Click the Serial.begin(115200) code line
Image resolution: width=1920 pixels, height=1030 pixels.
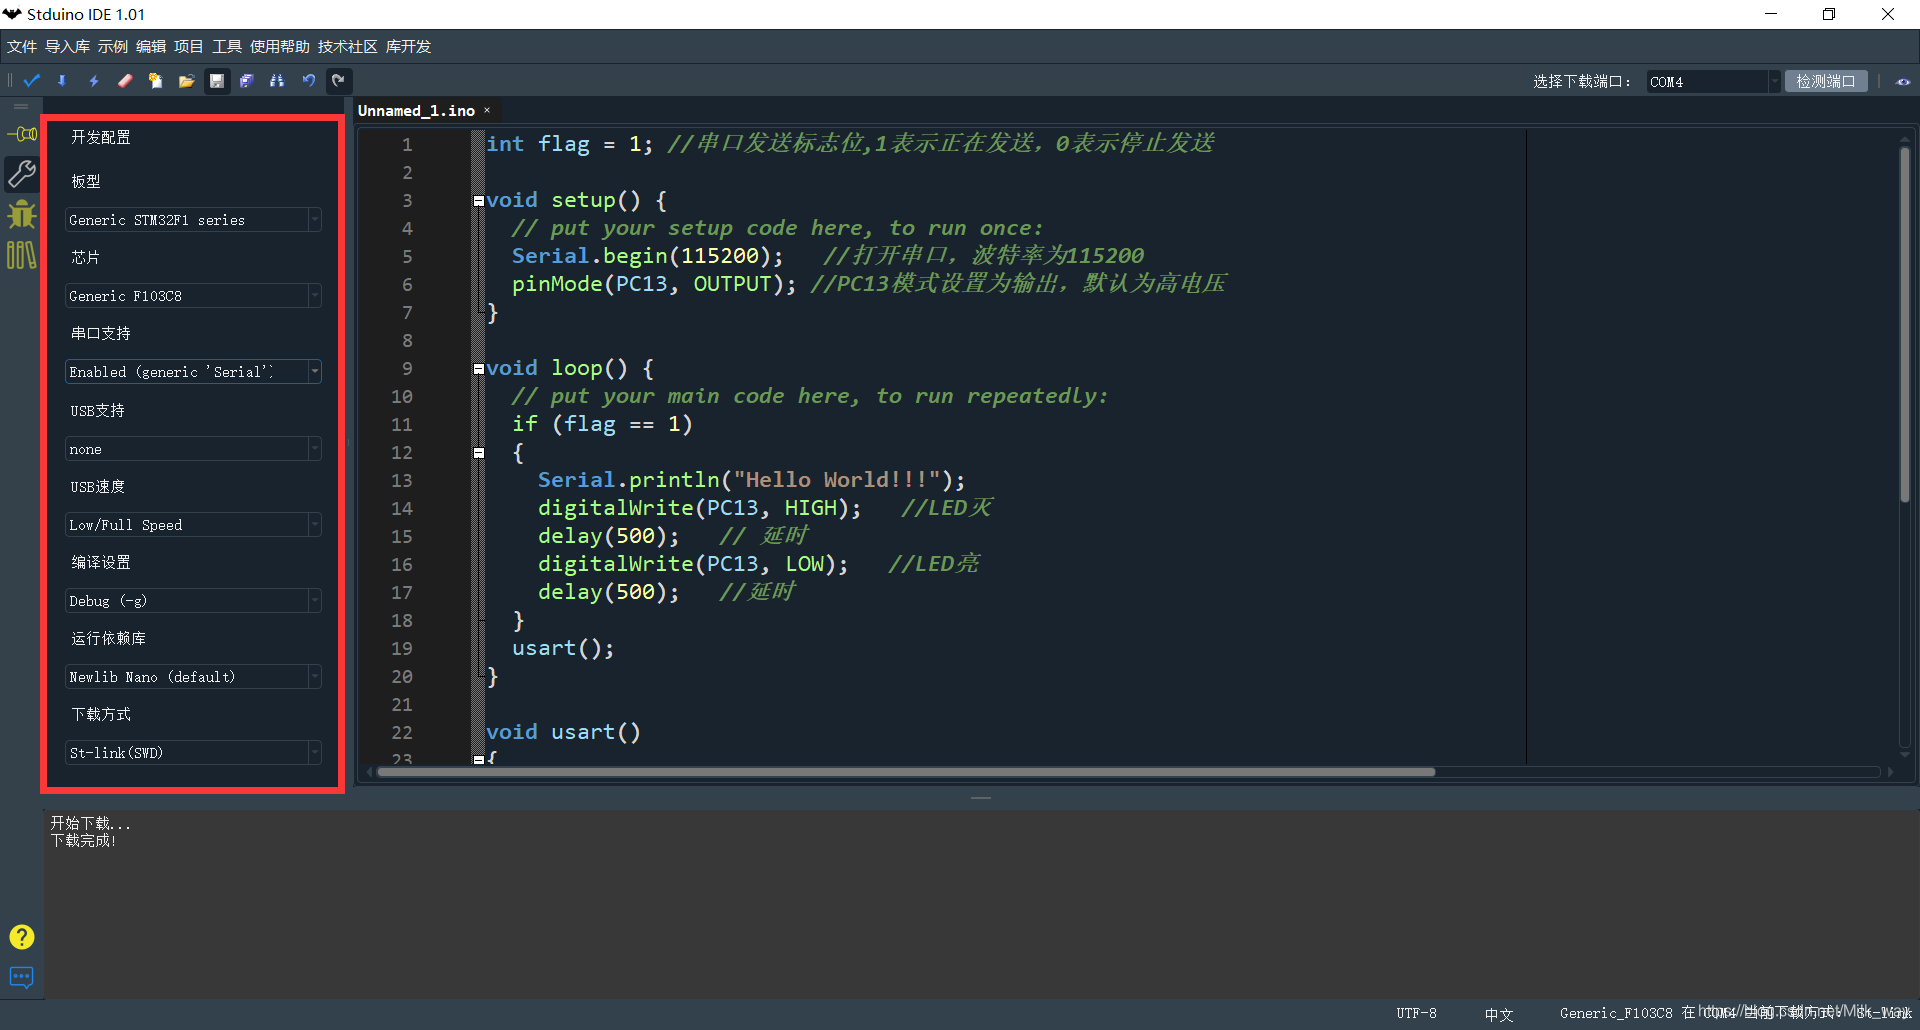click(647, 256)
